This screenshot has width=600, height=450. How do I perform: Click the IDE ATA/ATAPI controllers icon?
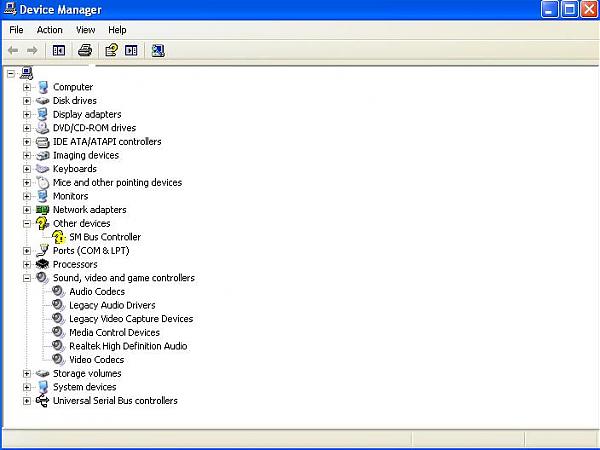point(42,142)
